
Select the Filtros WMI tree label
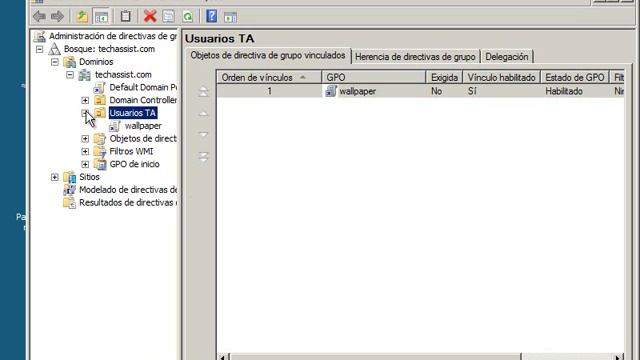tap(131, 151)
